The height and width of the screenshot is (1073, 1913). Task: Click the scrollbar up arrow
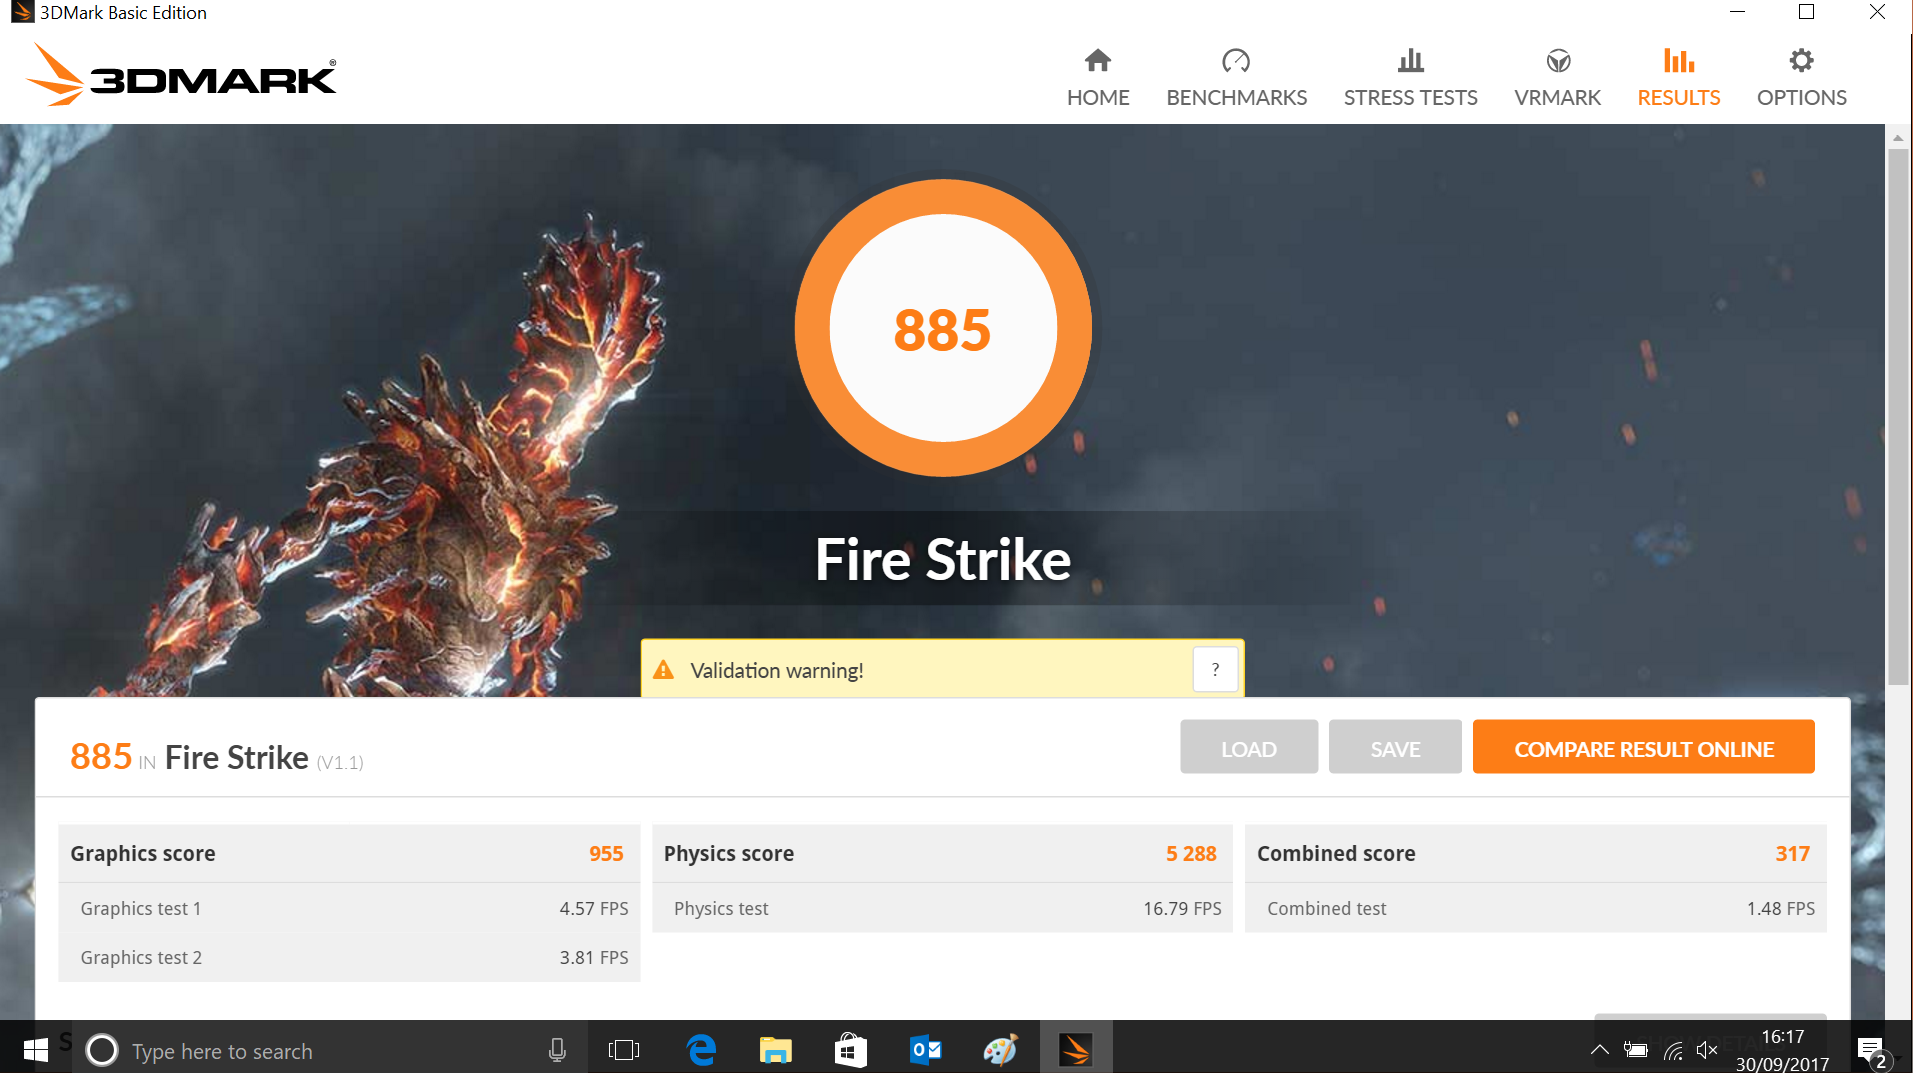pos(1897,137)
